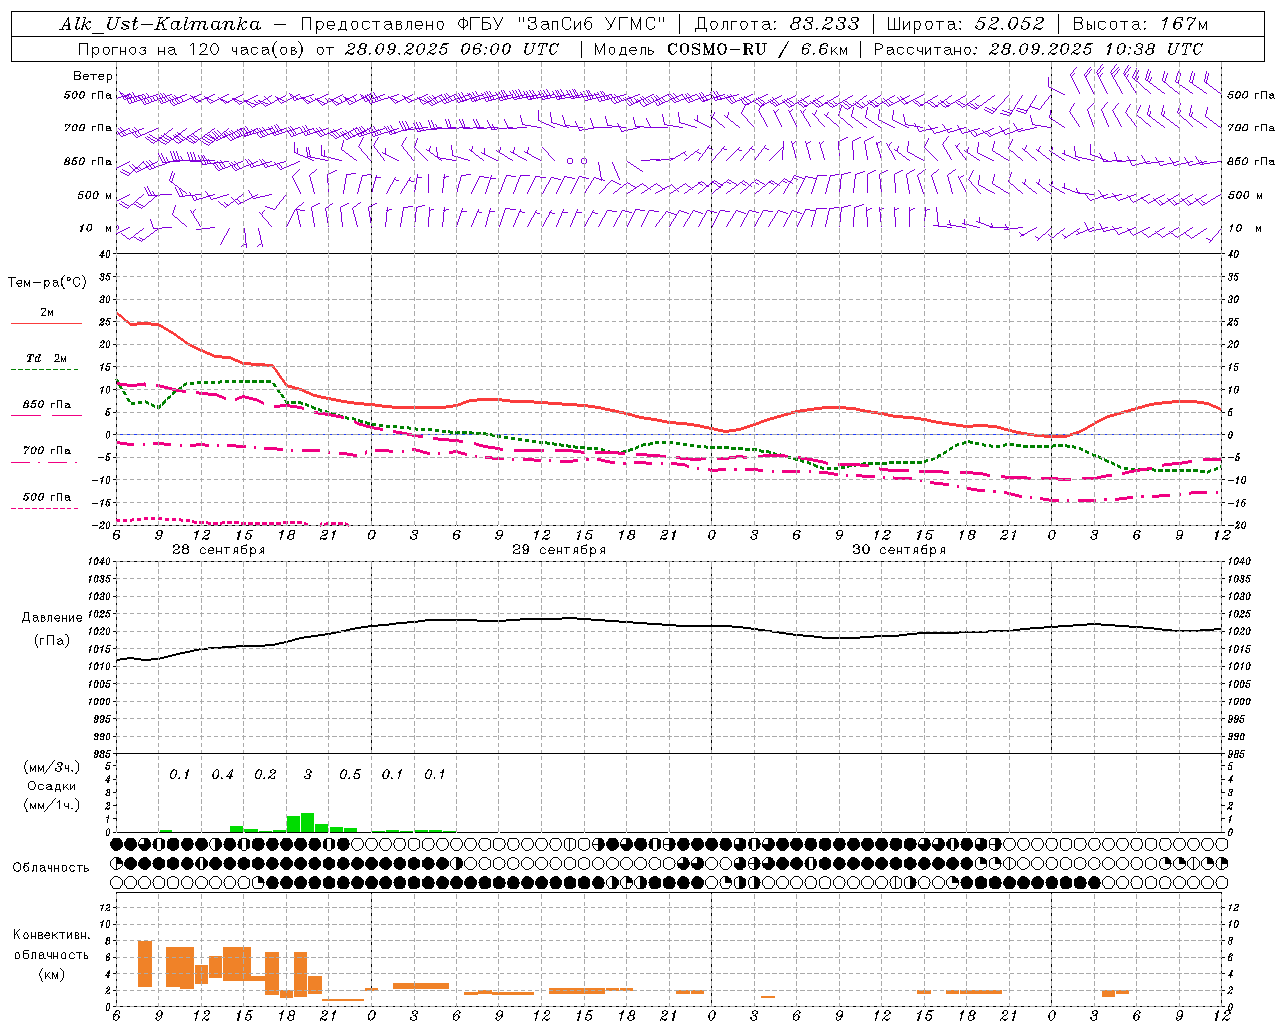Screen dimensions: 1280x1024
Task: Click the 3-hour precipitation value 0.4
Action: coord(222,775)
